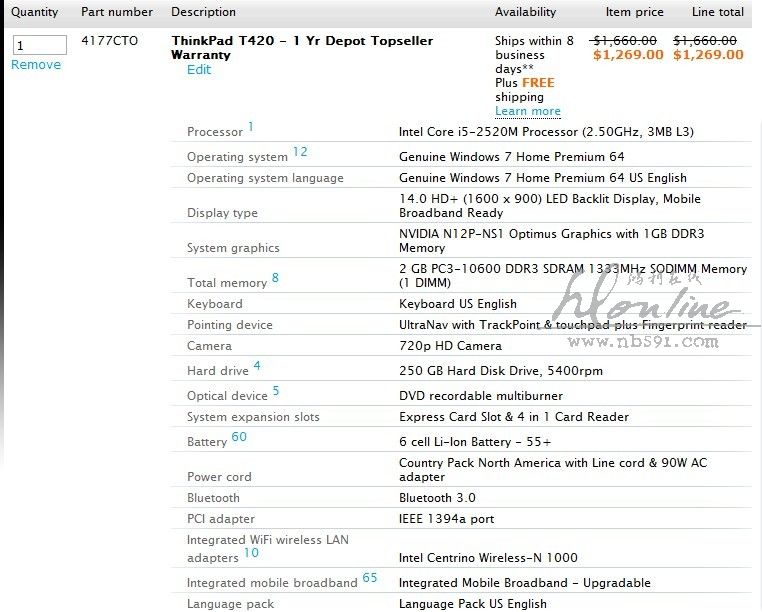This screenshot has height=612, width=762.
Task: Open footnote 65 beside mobile broadband
Action: 370,577
